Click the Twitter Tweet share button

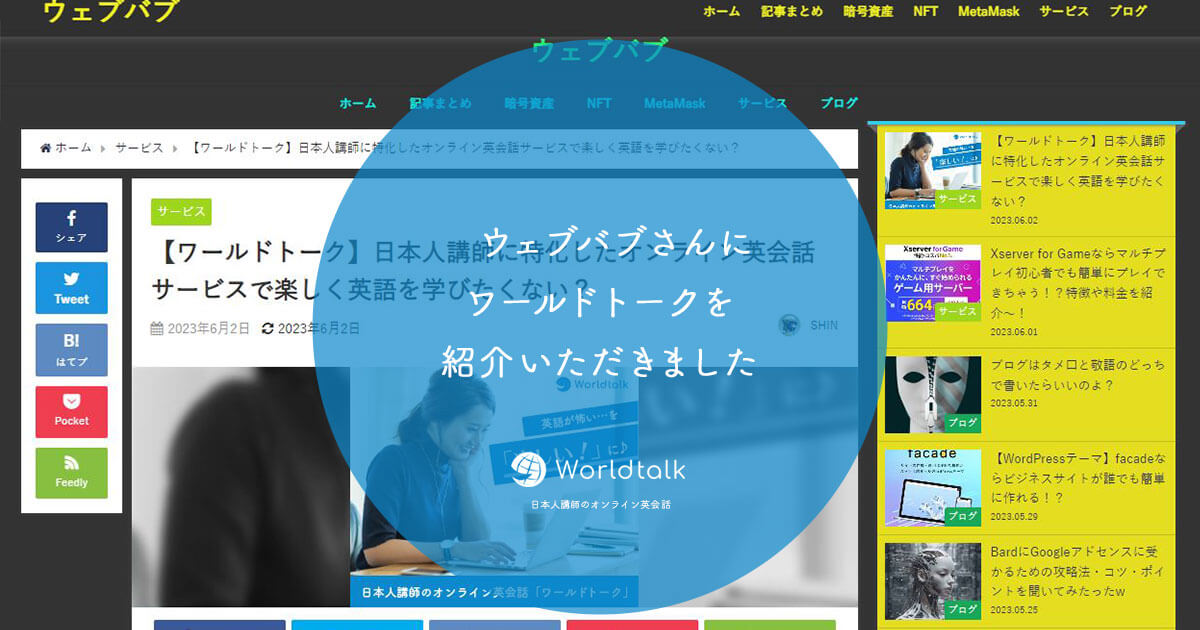71,288
